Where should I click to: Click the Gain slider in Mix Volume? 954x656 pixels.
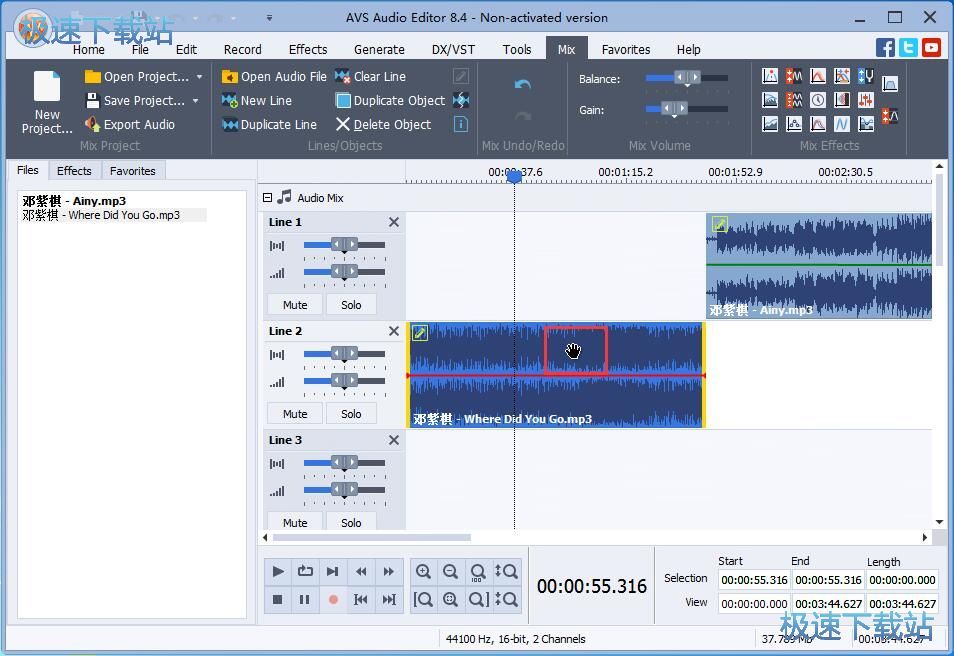(x=686, y=109)
